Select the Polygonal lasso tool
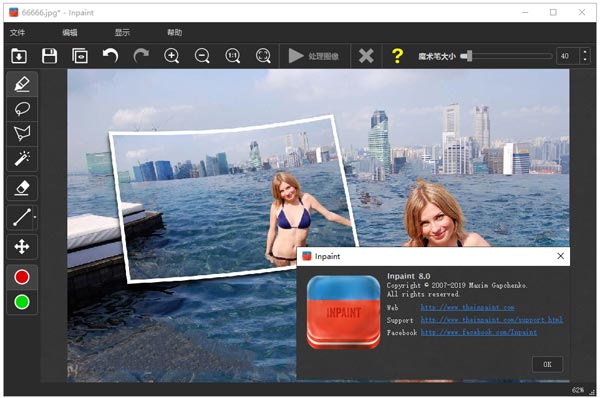This screenshot has height=398, width=600. [22, 133]
